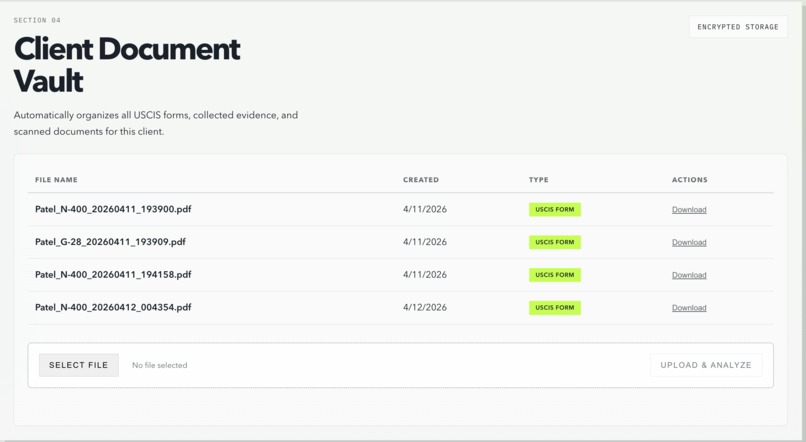The width and height of the screenshot is (806, 442).
Task: Select file name Patel_N-400_20260411_193900.pdf
Action: click(x=113, y=209)
